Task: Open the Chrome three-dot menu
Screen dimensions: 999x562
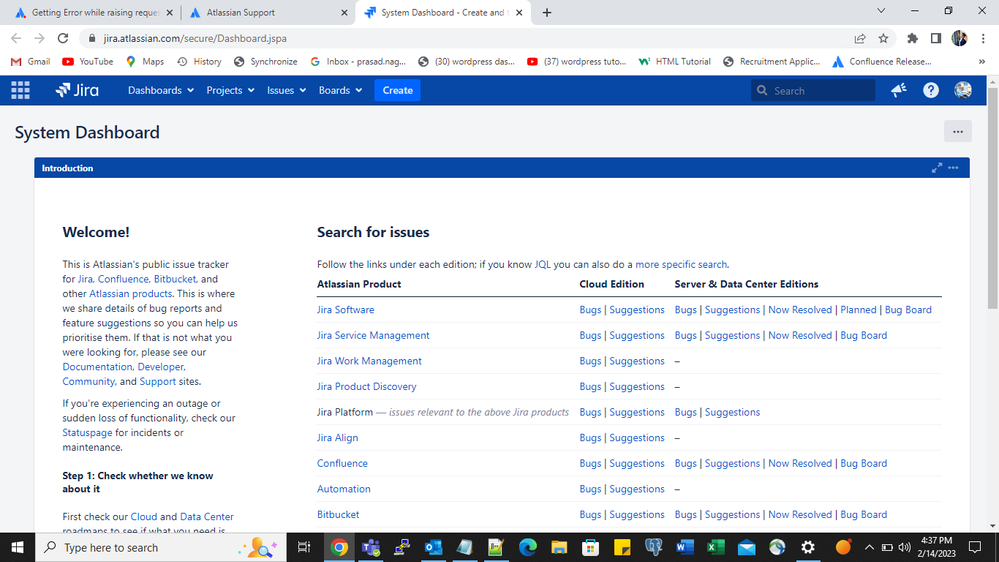Action: 983,38
